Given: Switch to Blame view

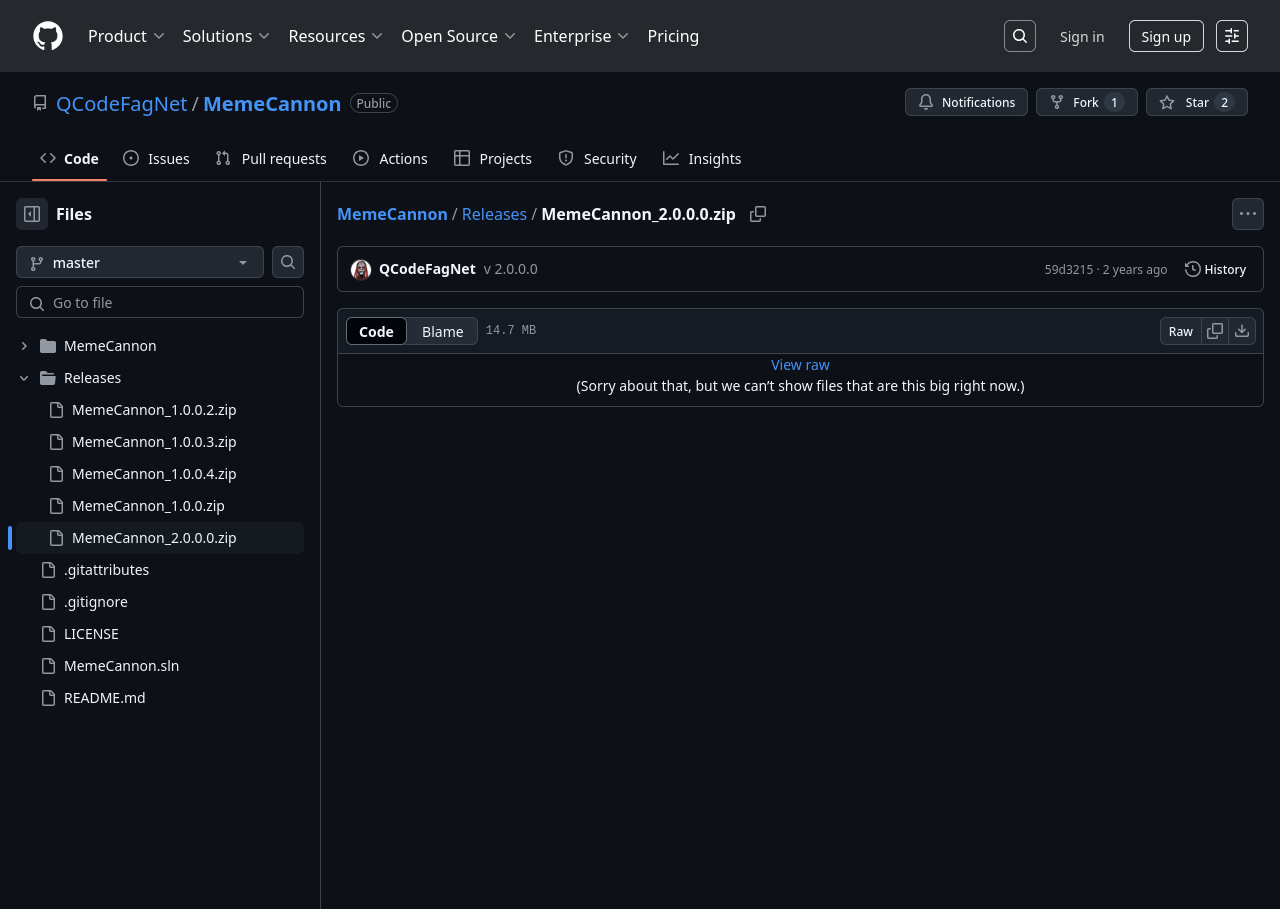Looking at the screenshot, I should point(442,331).
